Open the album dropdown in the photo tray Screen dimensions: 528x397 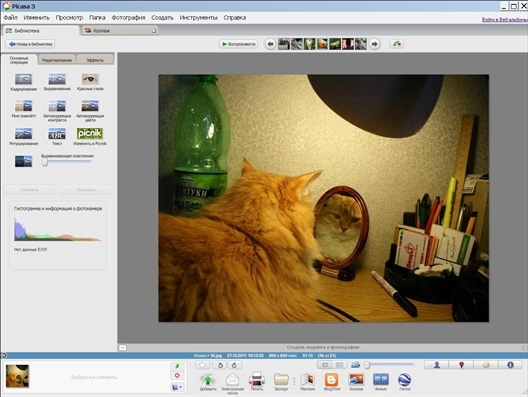coord(177,387)
